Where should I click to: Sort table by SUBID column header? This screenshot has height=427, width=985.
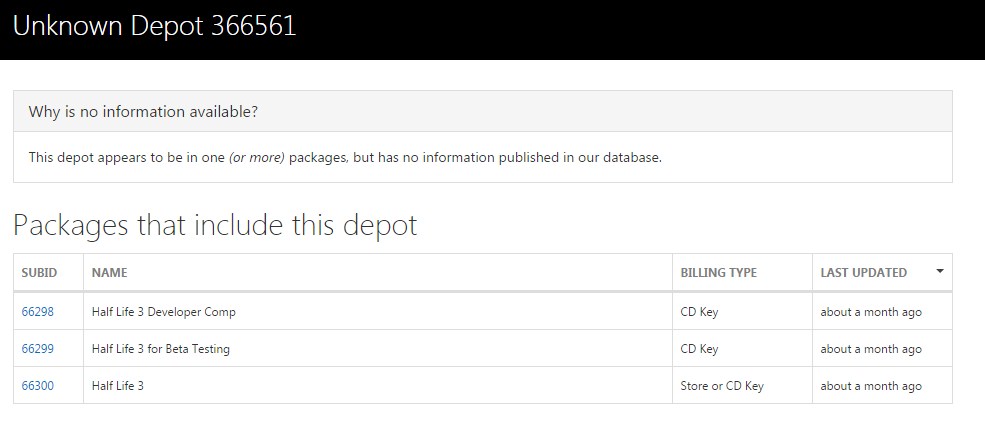(x=39, y=273)
